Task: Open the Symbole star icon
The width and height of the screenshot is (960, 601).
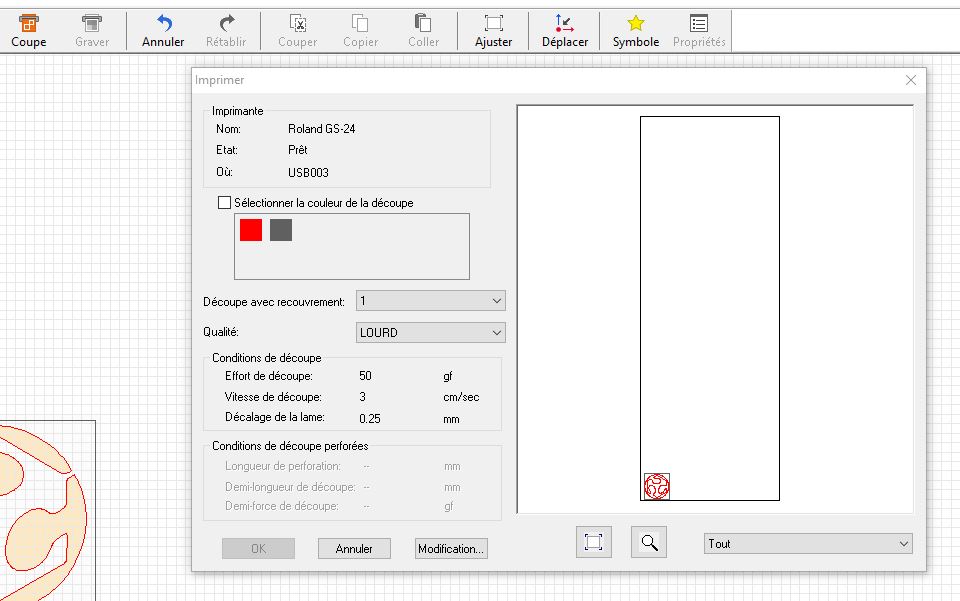Action: 636,24
